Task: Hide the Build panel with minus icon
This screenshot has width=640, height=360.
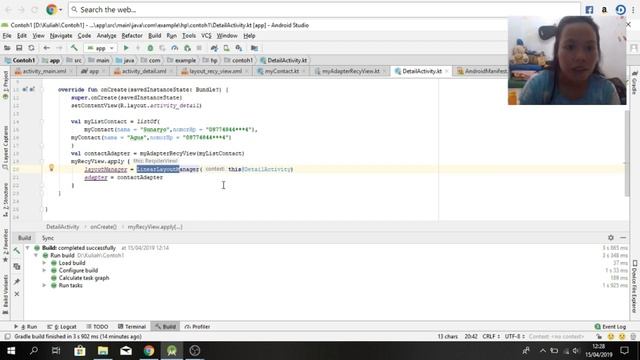Action: click(623, 238)
